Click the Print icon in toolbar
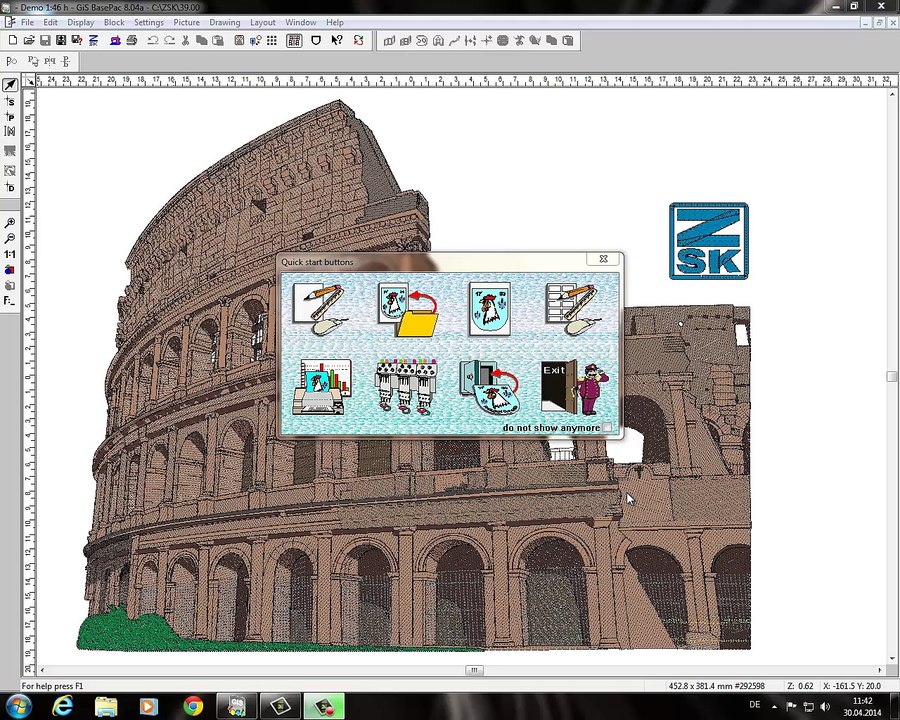This screenshot has height=720, width=900. click(x=132, y=41)
